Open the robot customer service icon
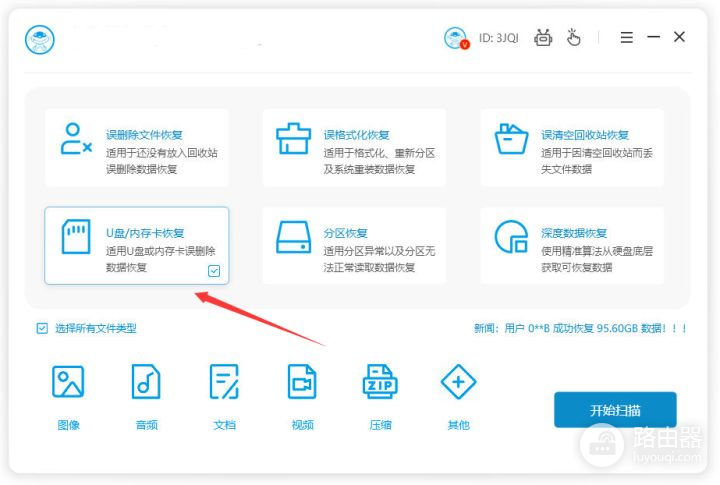This screenshot has height=485, width=720. coord(543,38)
